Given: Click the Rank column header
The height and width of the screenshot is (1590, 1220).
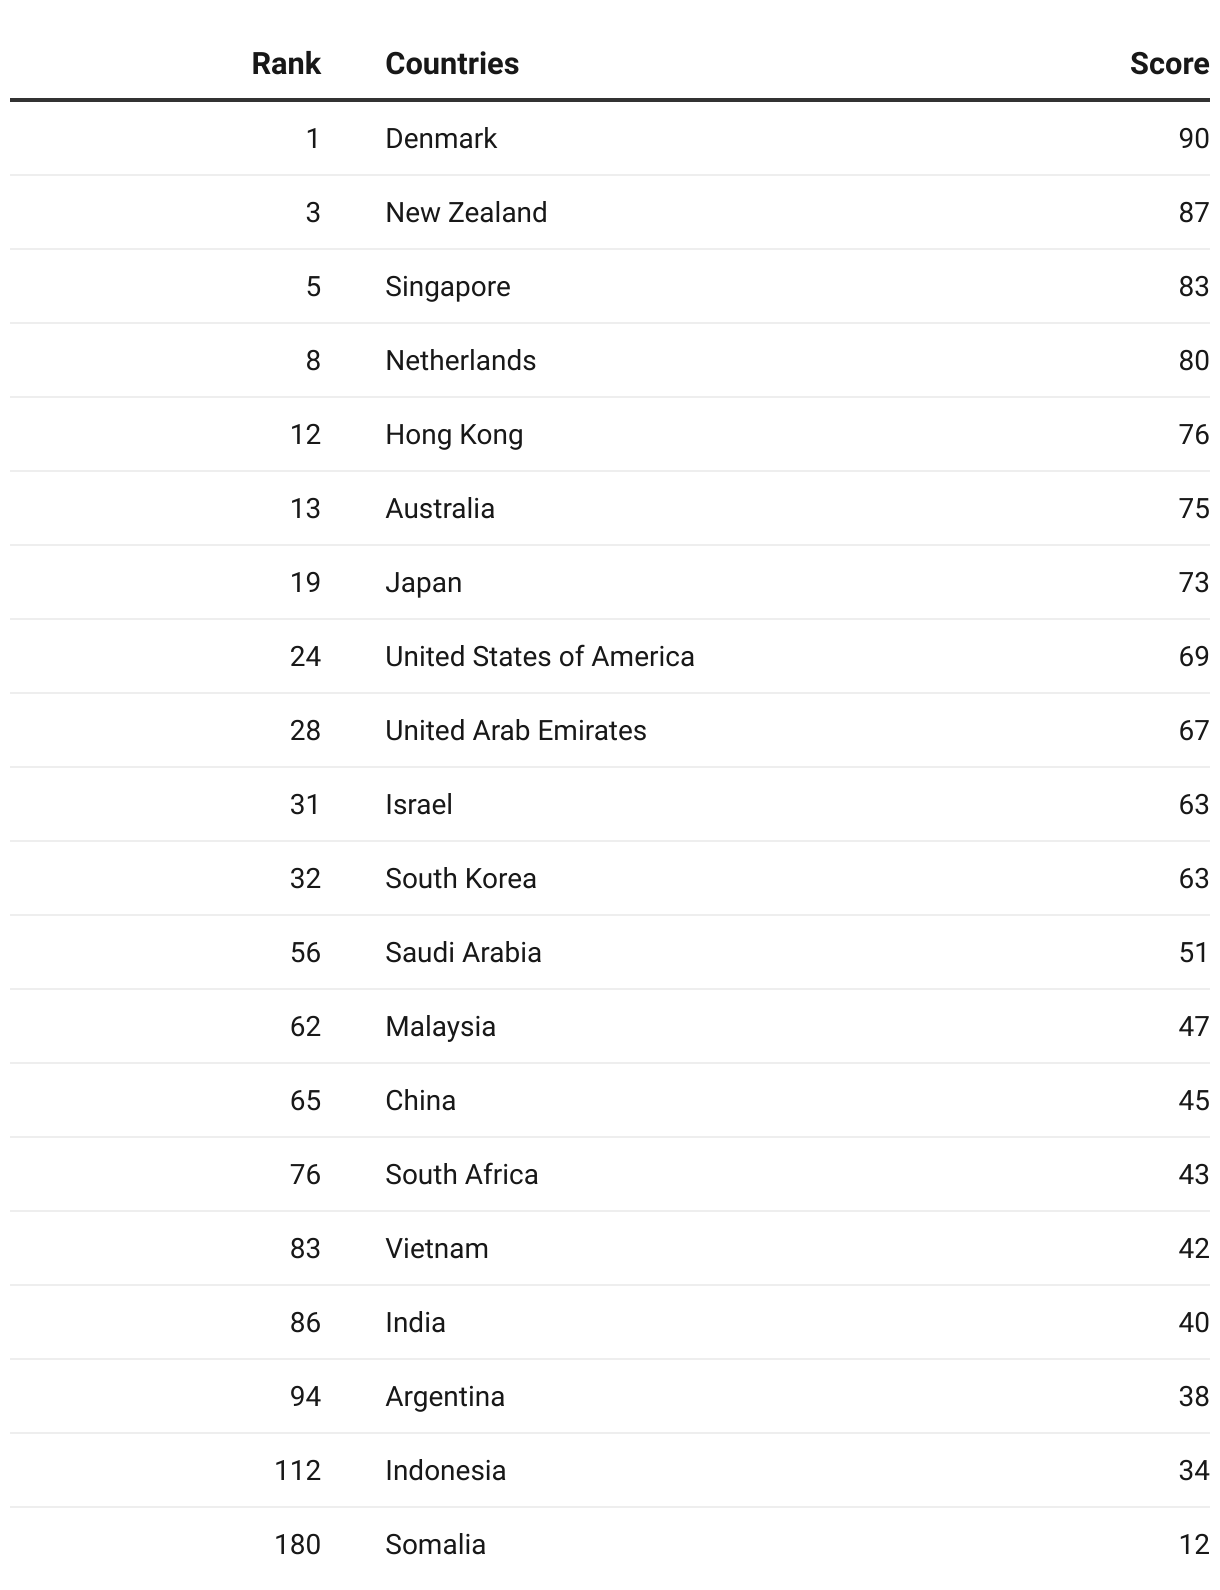Looking at the screenshot, I should point(286,64).
